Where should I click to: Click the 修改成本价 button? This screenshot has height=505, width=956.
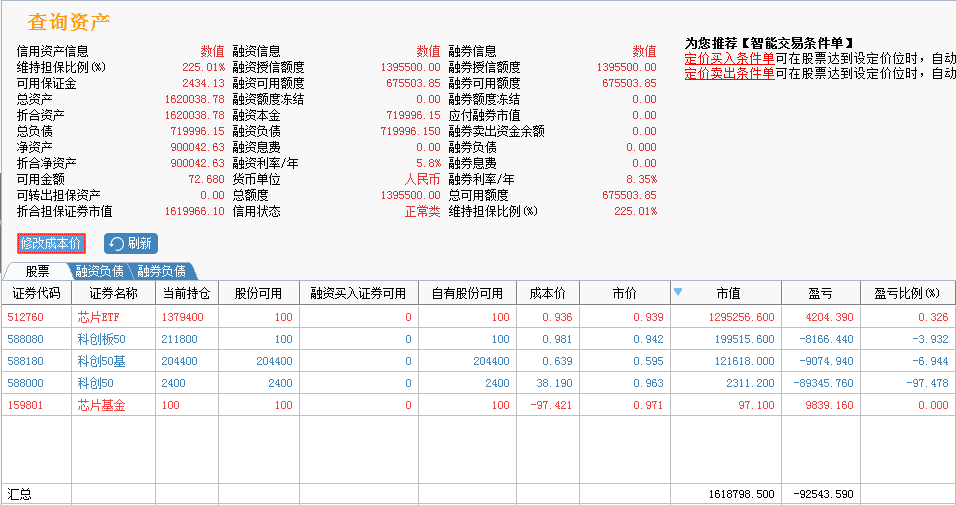click(x=51, y=243)
